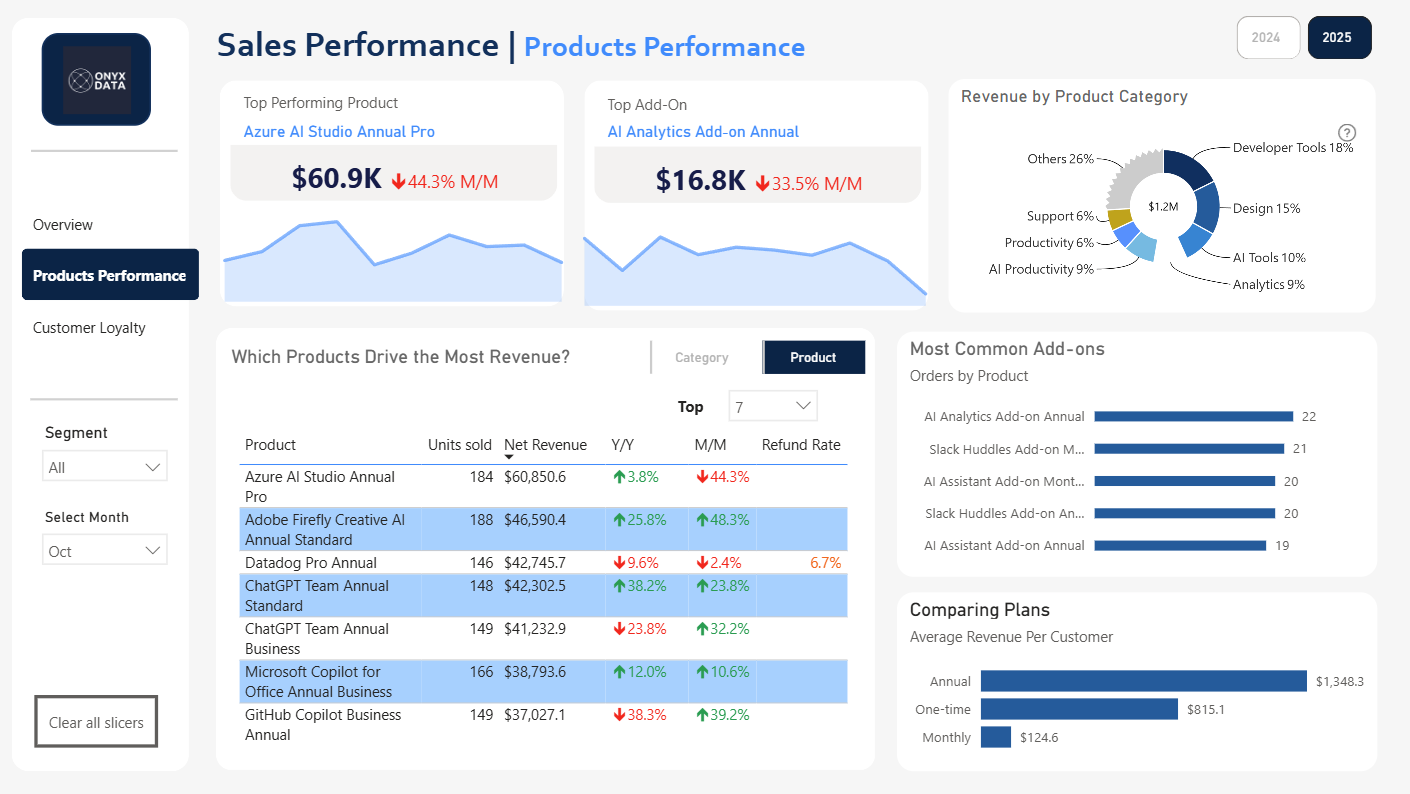Screen dimensions: 1410x794
Task: Select the 2025 year button
Action: pos(1339,38)
